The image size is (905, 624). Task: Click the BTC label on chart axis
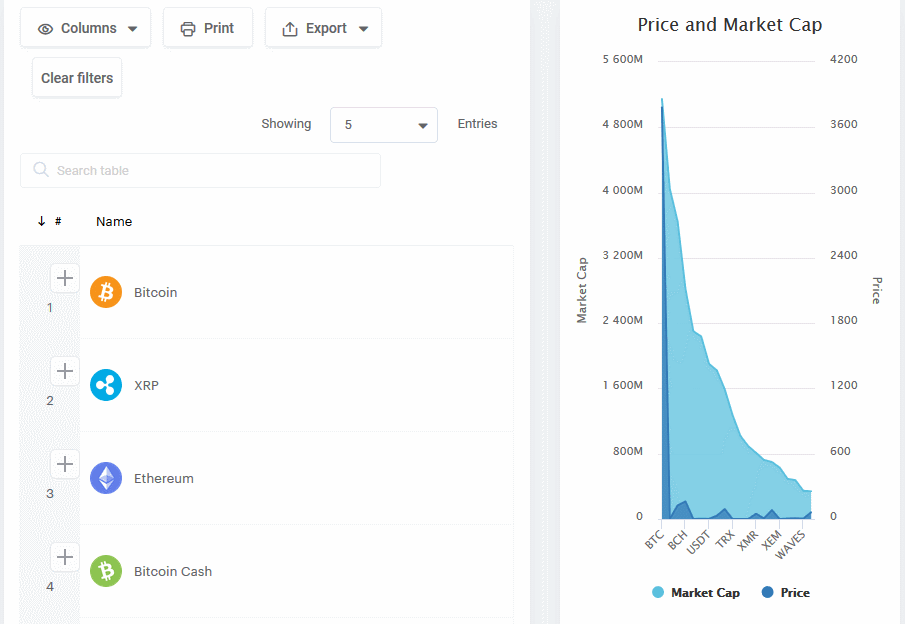pyautogui.click(x=654, y=540)
